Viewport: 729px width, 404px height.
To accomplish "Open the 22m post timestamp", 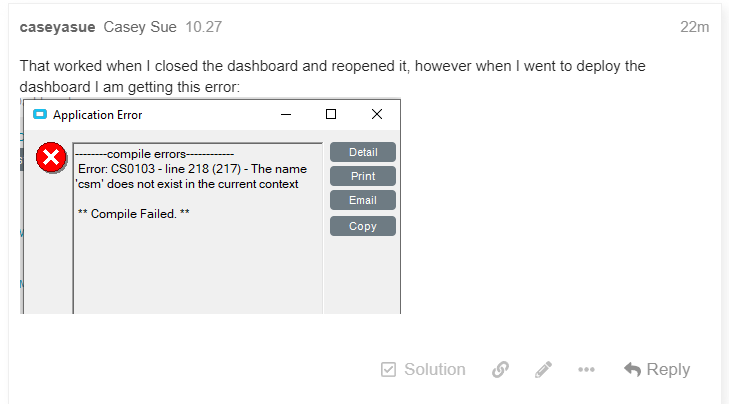I will (694, 27).
